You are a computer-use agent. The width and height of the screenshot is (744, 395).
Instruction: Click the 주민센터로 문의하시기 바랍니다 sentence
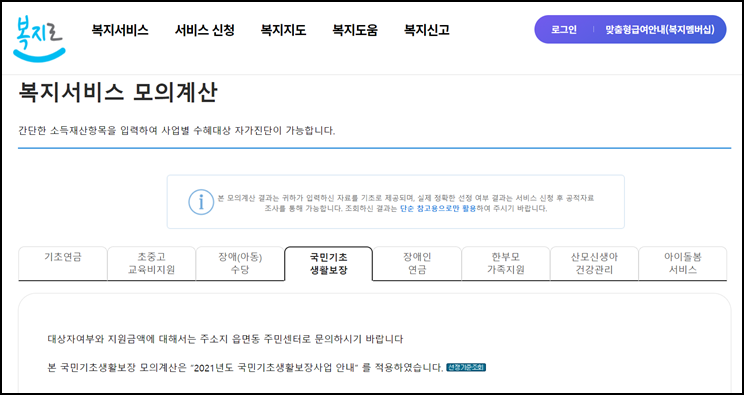pyautogui.click(x=225, y=339)
